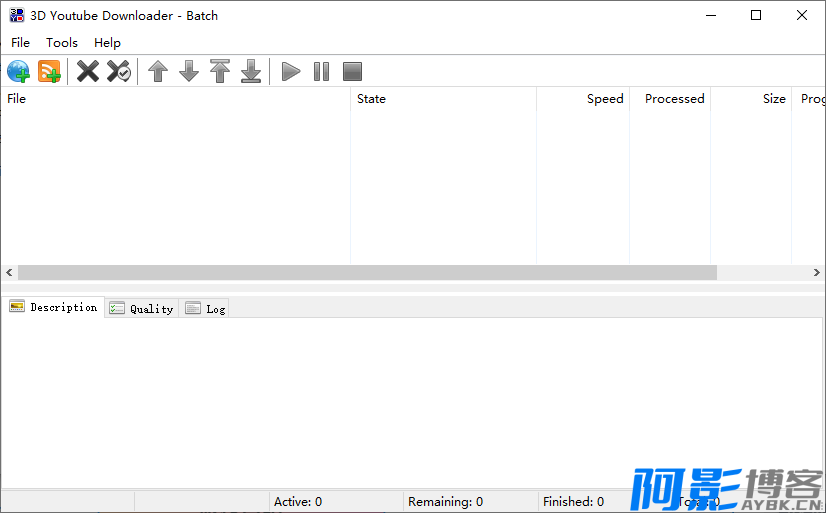826x513 pixels.
Task: Click the move down arrow icon
Action: (189, 71)
